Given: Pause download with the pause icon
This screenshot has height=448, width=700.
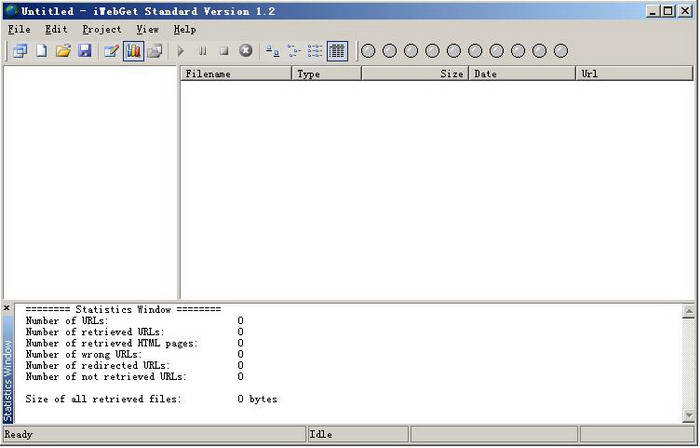Looking at the screenshot, I should [203, 51].
